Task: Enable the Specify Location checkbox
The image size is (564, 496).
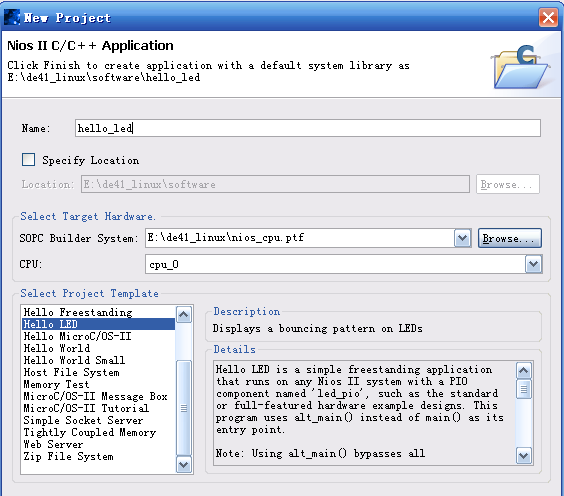Action: tap(28, 160)
